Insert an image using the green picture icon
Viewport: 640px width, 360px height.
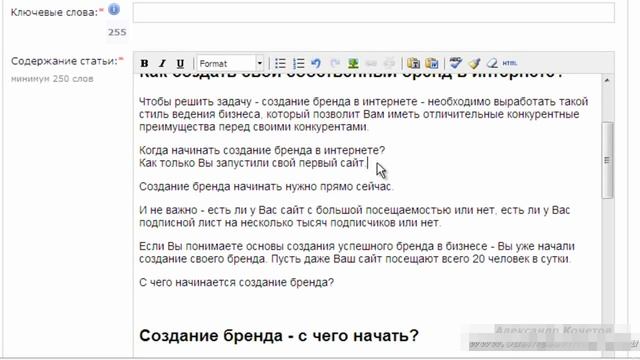353,63
